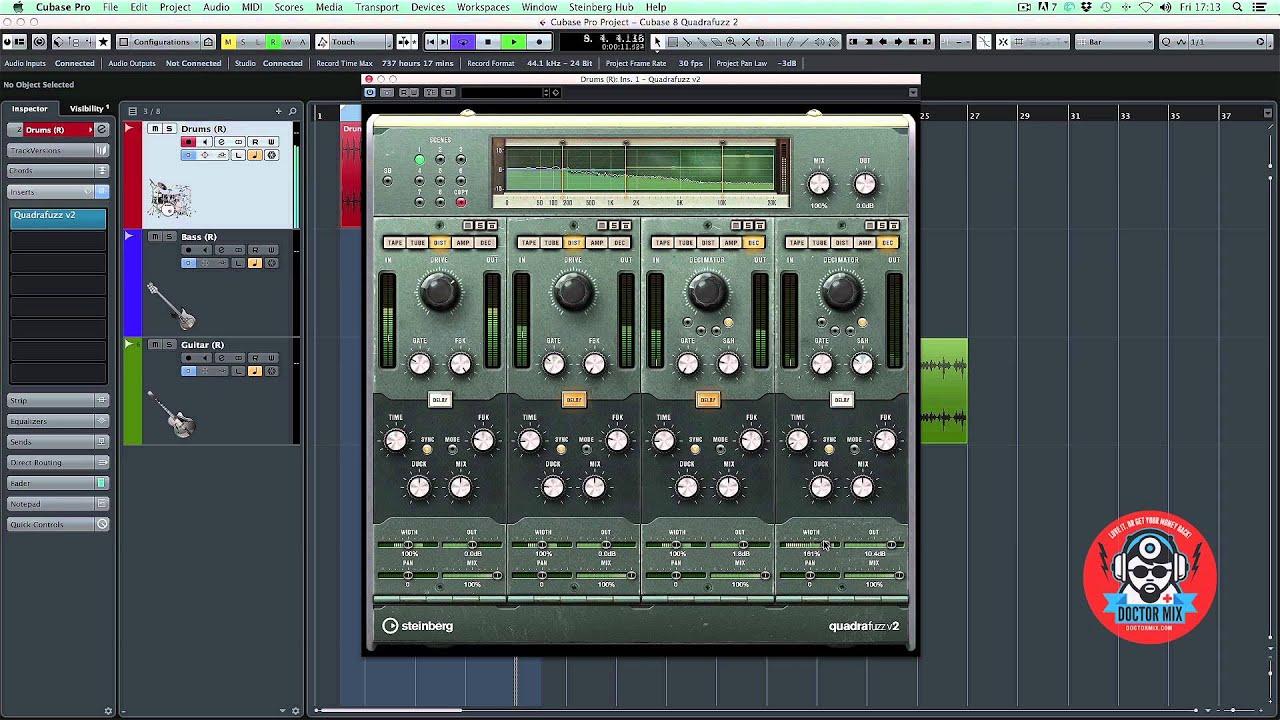Click the green audio event in the project

[943, 390]
